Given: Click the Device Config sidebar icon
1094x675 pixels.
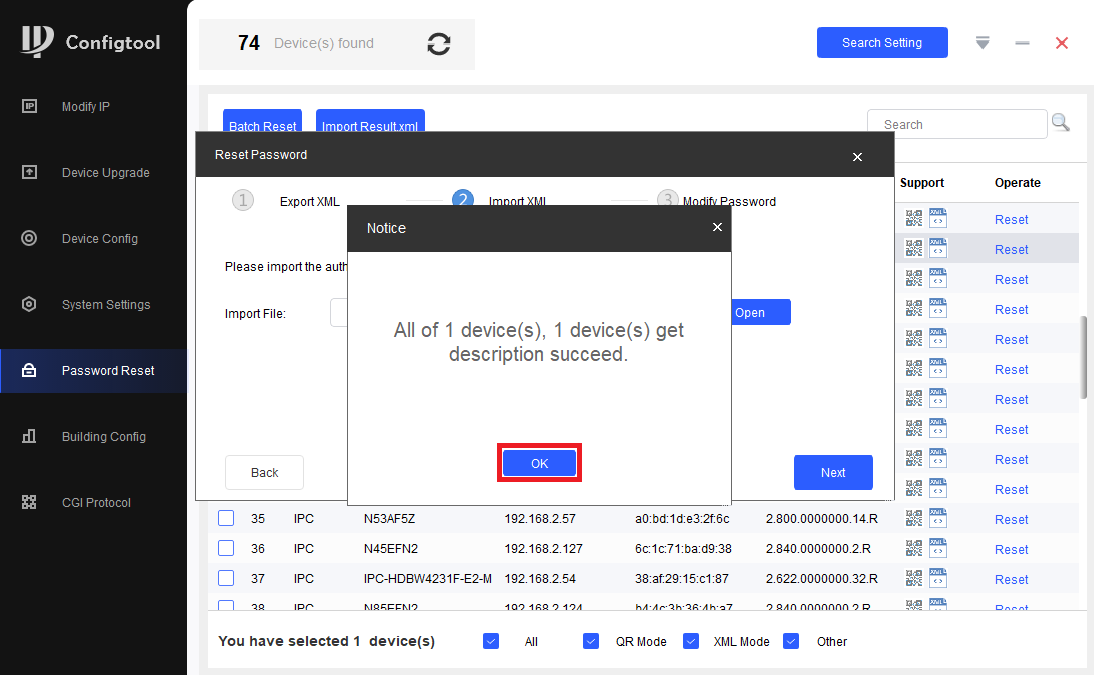Looking at the screenshot, I should [29, 238].
